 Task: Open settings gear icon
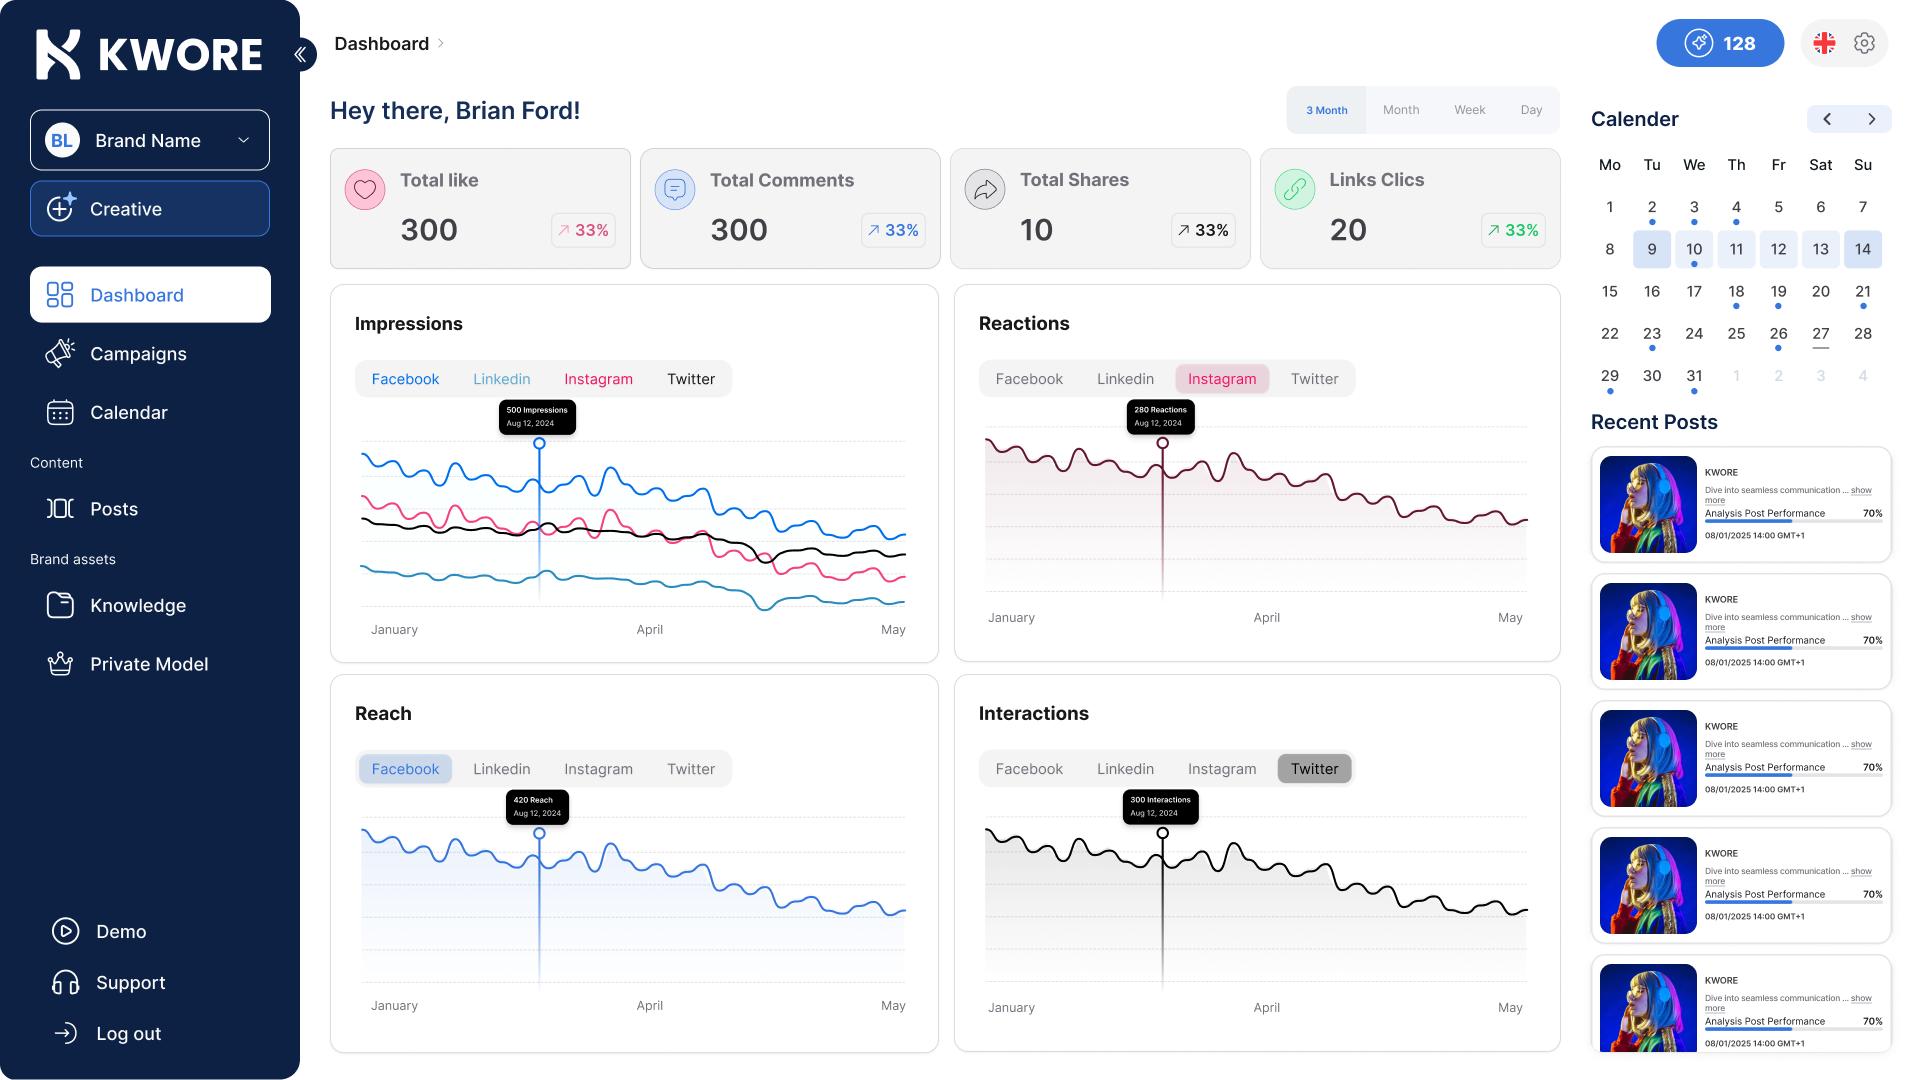coord(1864,43)
